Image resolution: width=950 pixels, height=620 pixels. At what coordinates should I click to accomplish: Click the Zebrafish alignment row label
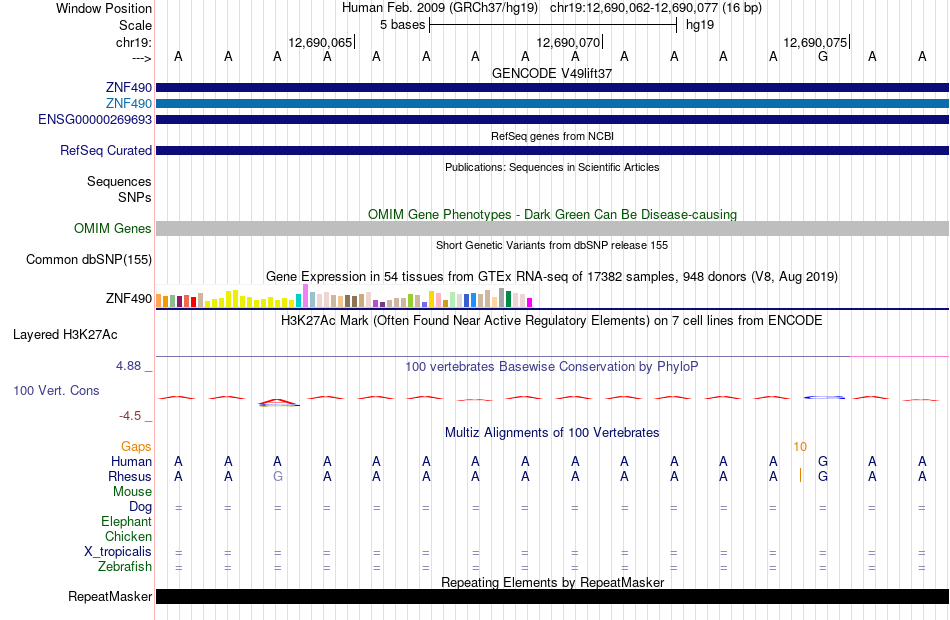click(125, 567)
